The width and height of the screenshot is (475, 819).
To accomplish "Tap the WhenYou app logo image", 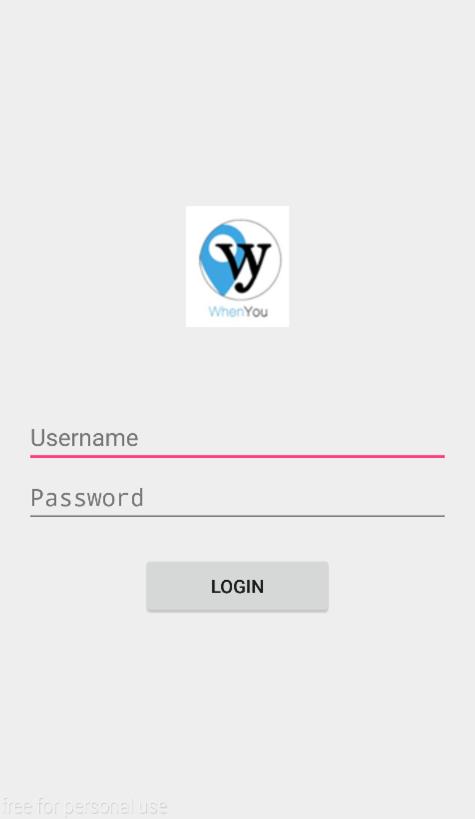I will point(237,266).
